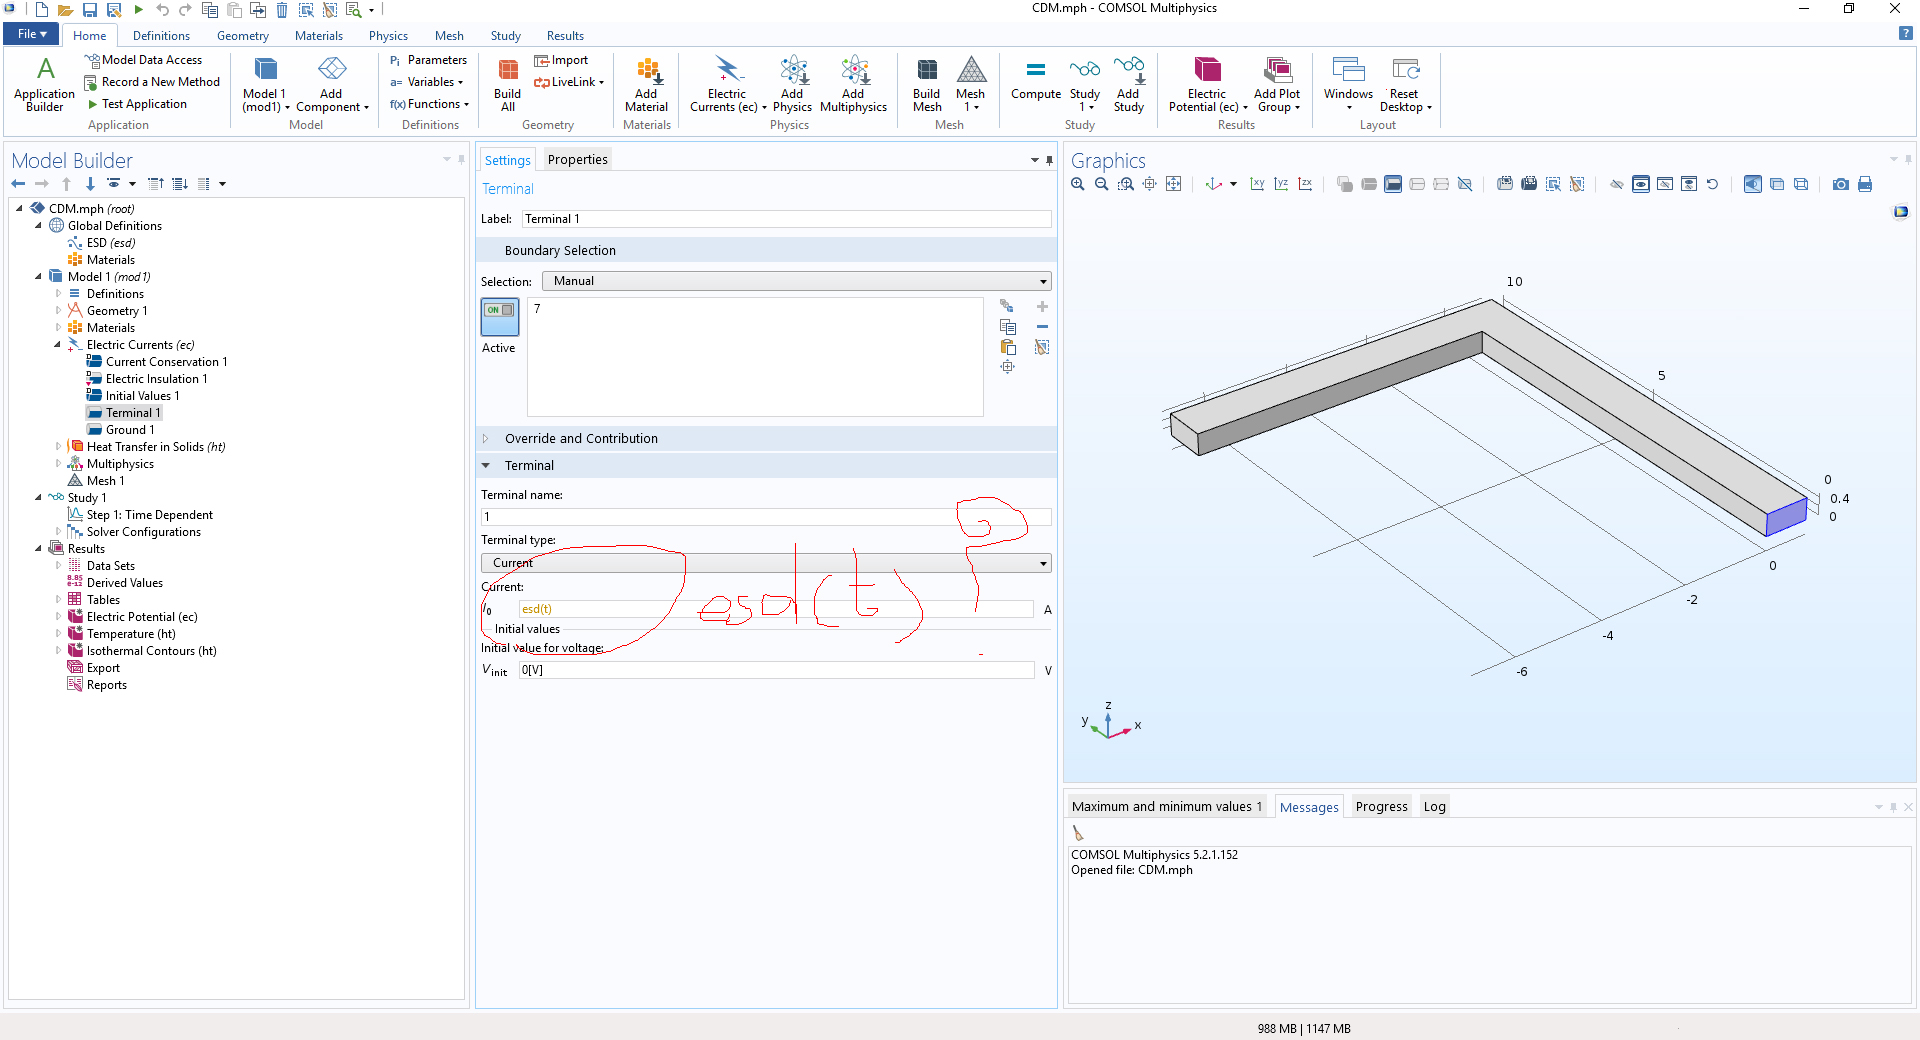Click the Add Multiphysics icon

pos(853,84)
